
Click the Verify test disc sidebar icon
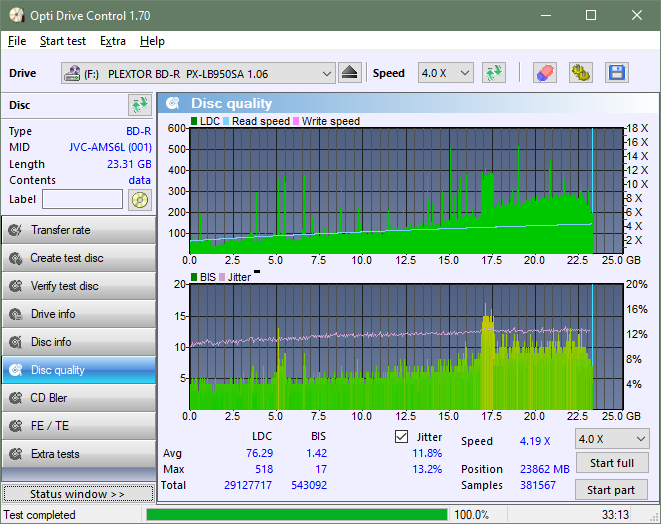click(x=16, y=286)
